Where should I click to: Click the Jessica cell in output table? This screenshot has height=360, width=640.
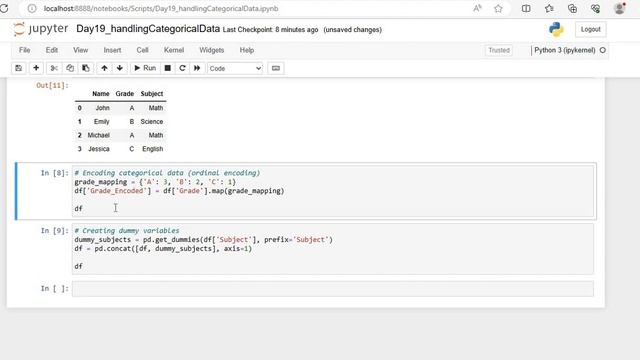pyautogui.click(x=99, y=149)
